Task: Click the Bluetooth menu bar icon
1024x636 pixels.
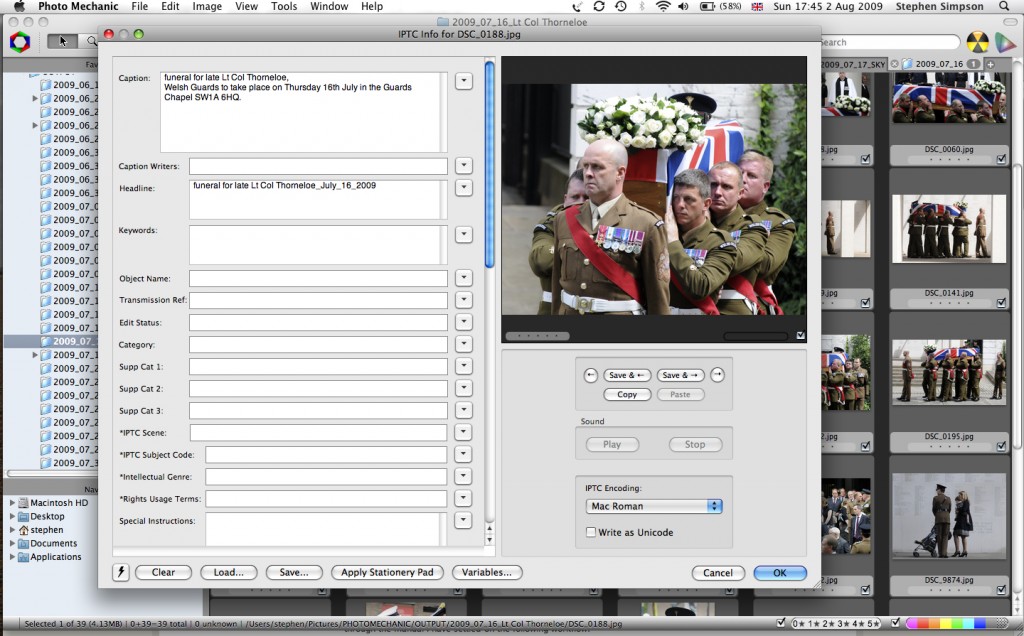Action: (x=641, y=7)
